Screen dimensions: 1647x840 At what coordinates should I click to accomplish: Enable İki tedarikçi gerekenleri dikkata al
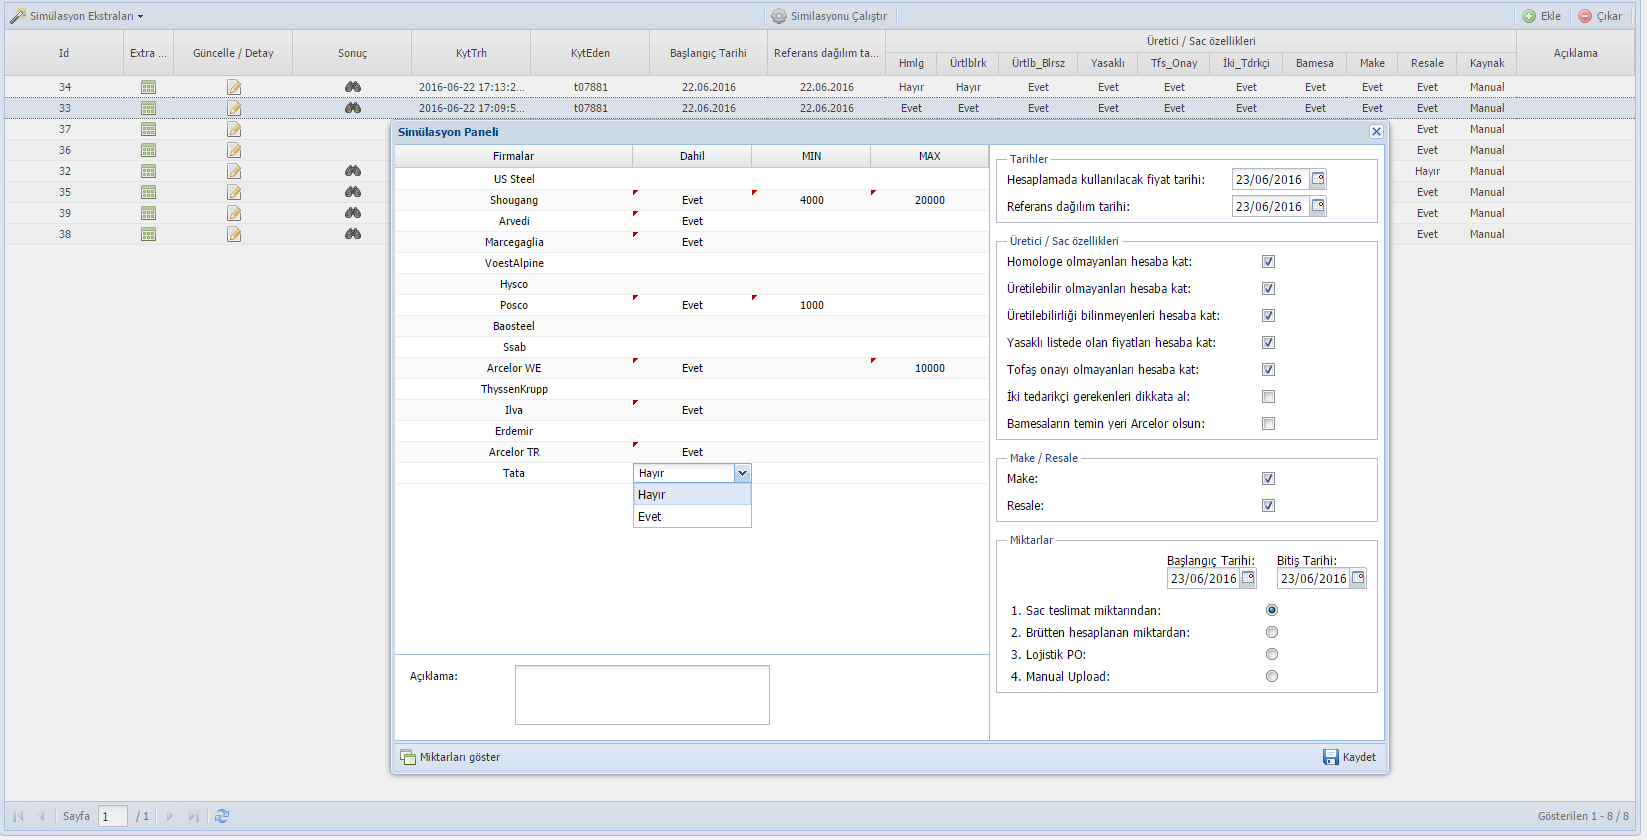(1268, 397)
